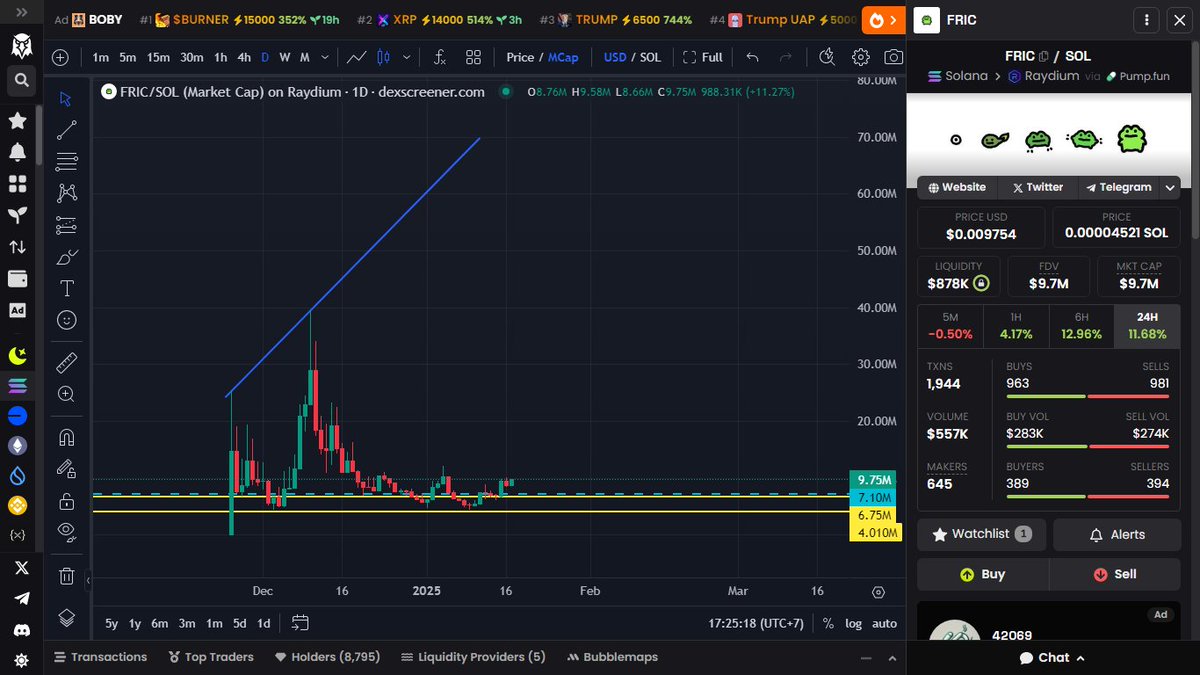1200x675 pixels.
Task: Open the Liquidity Providers (5) tab
Action: tap(473, 657)
